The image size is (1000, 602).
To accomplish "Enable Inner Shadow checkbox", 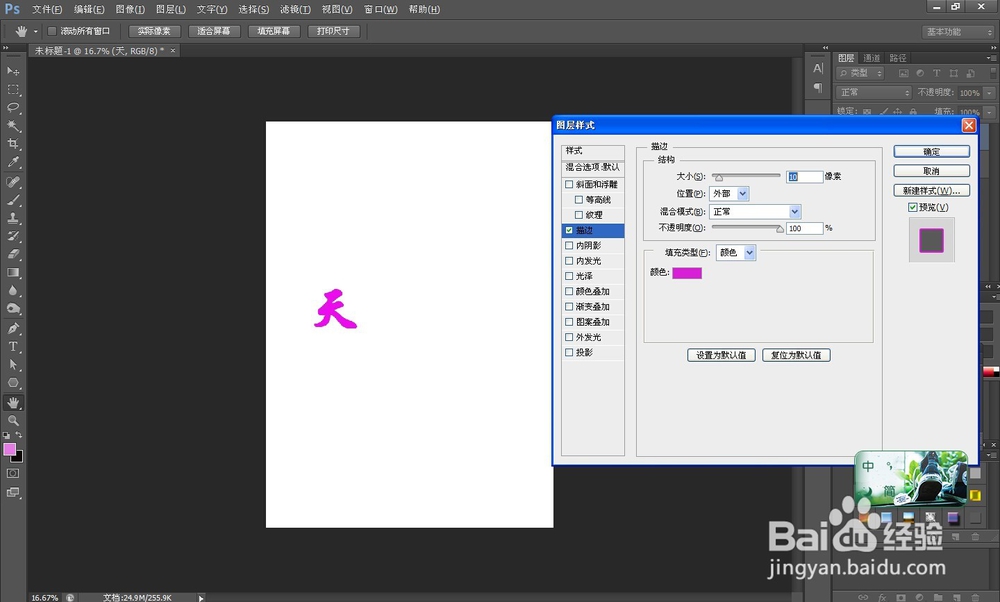I will 569,246.
